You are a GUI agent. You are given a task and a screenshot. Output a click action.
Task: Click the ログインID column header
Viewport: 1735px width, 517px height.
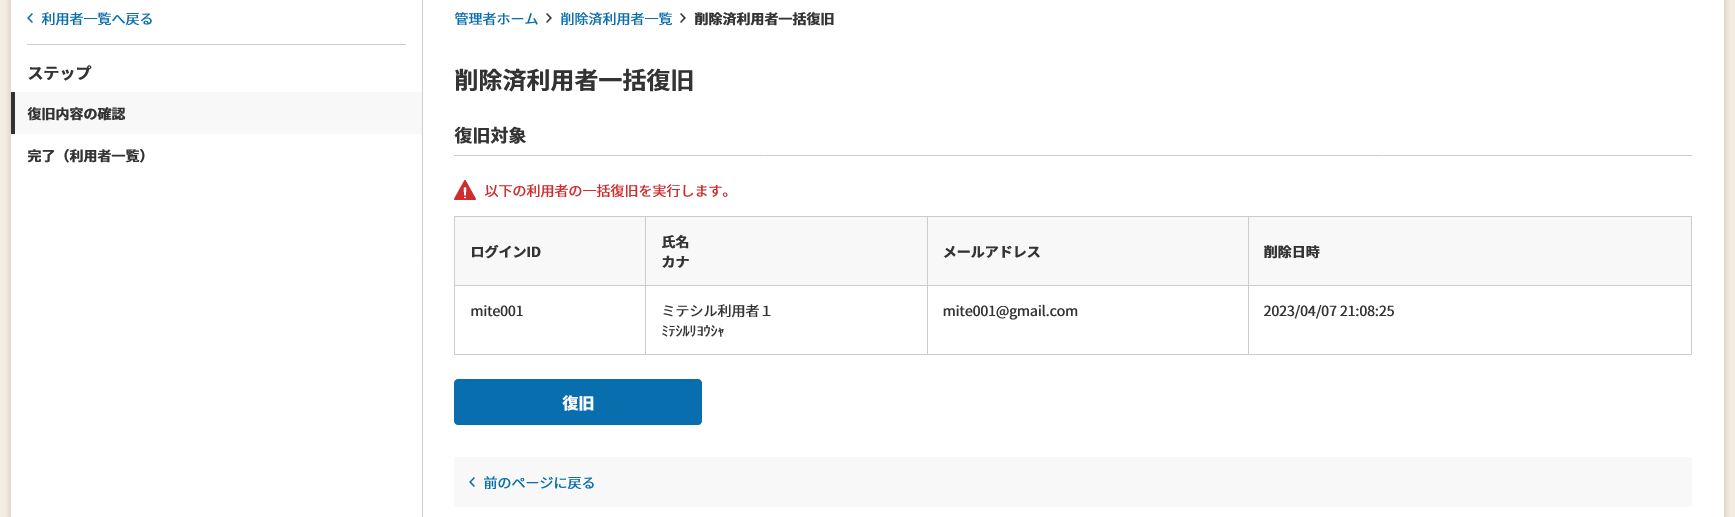550,251
